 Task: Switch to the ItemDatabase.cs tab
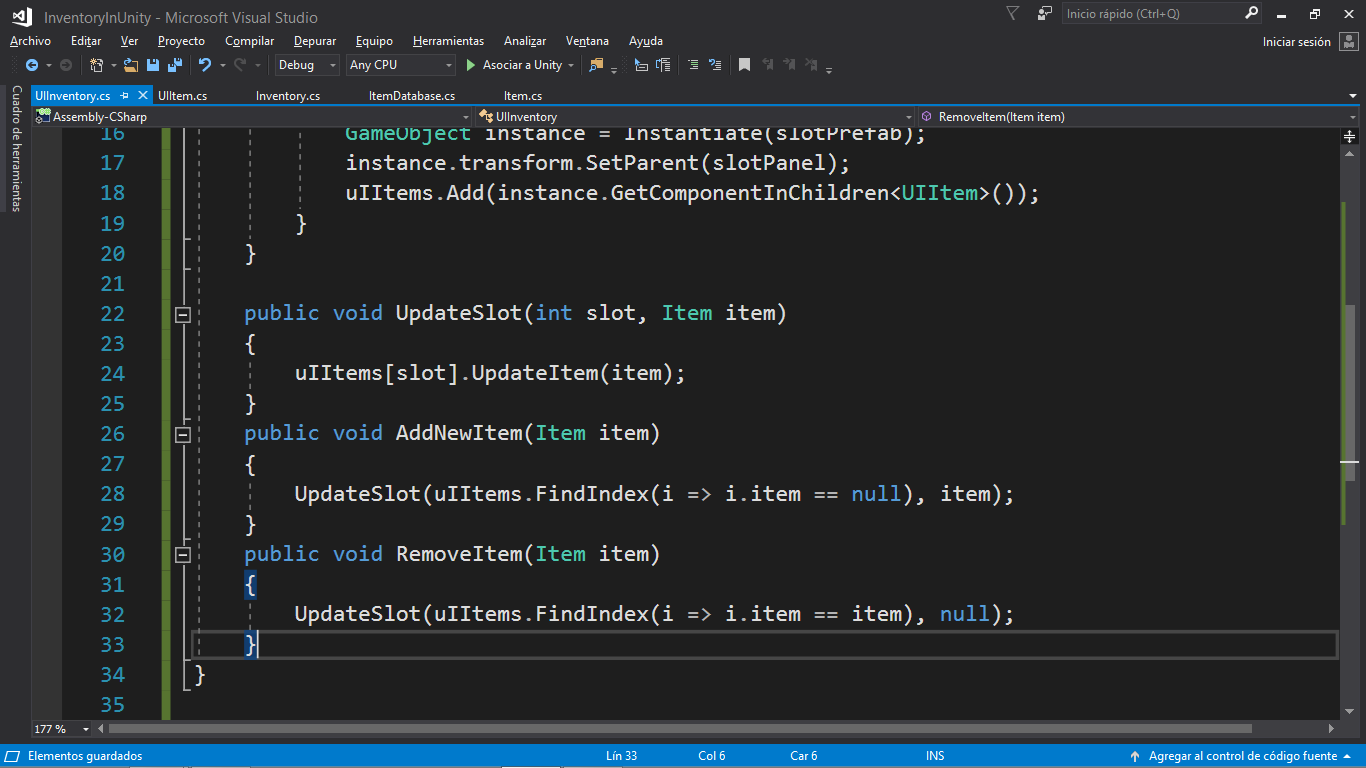click(412, 96)
